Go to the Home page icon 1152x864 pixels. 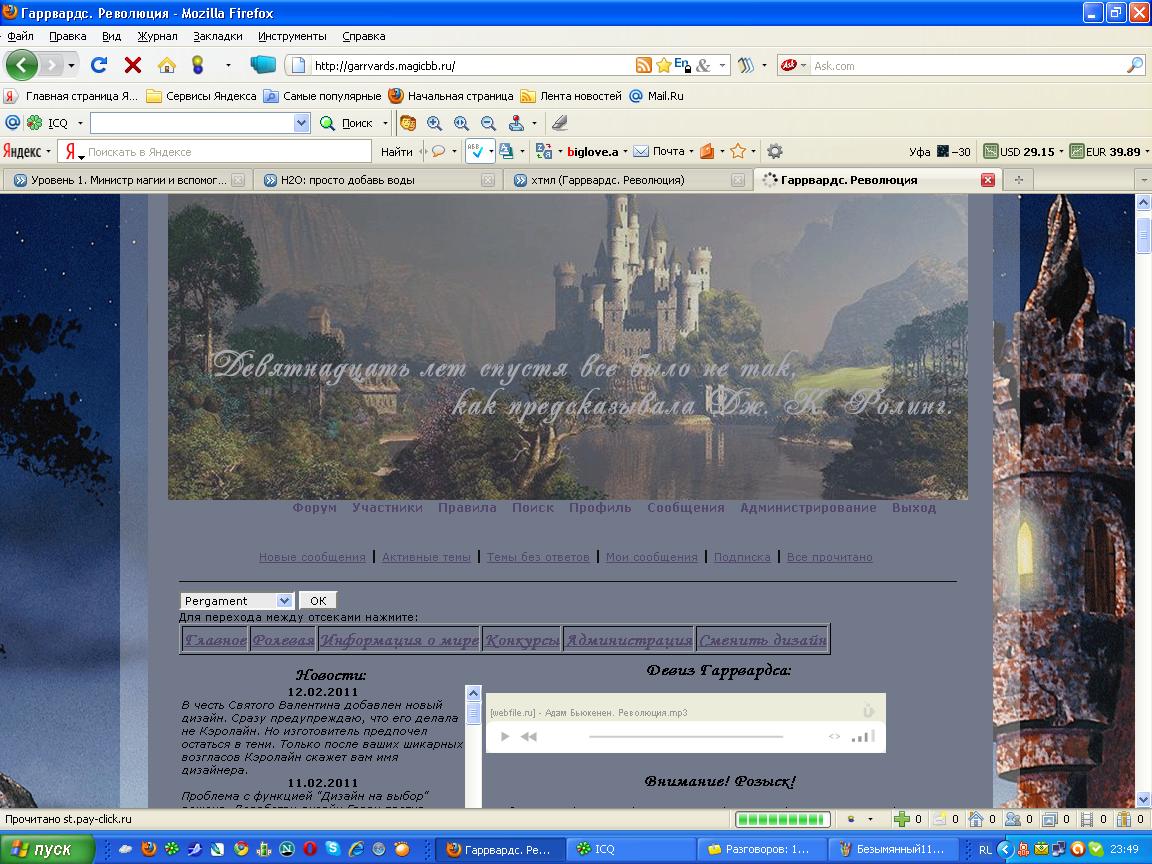tap(167, 65)
